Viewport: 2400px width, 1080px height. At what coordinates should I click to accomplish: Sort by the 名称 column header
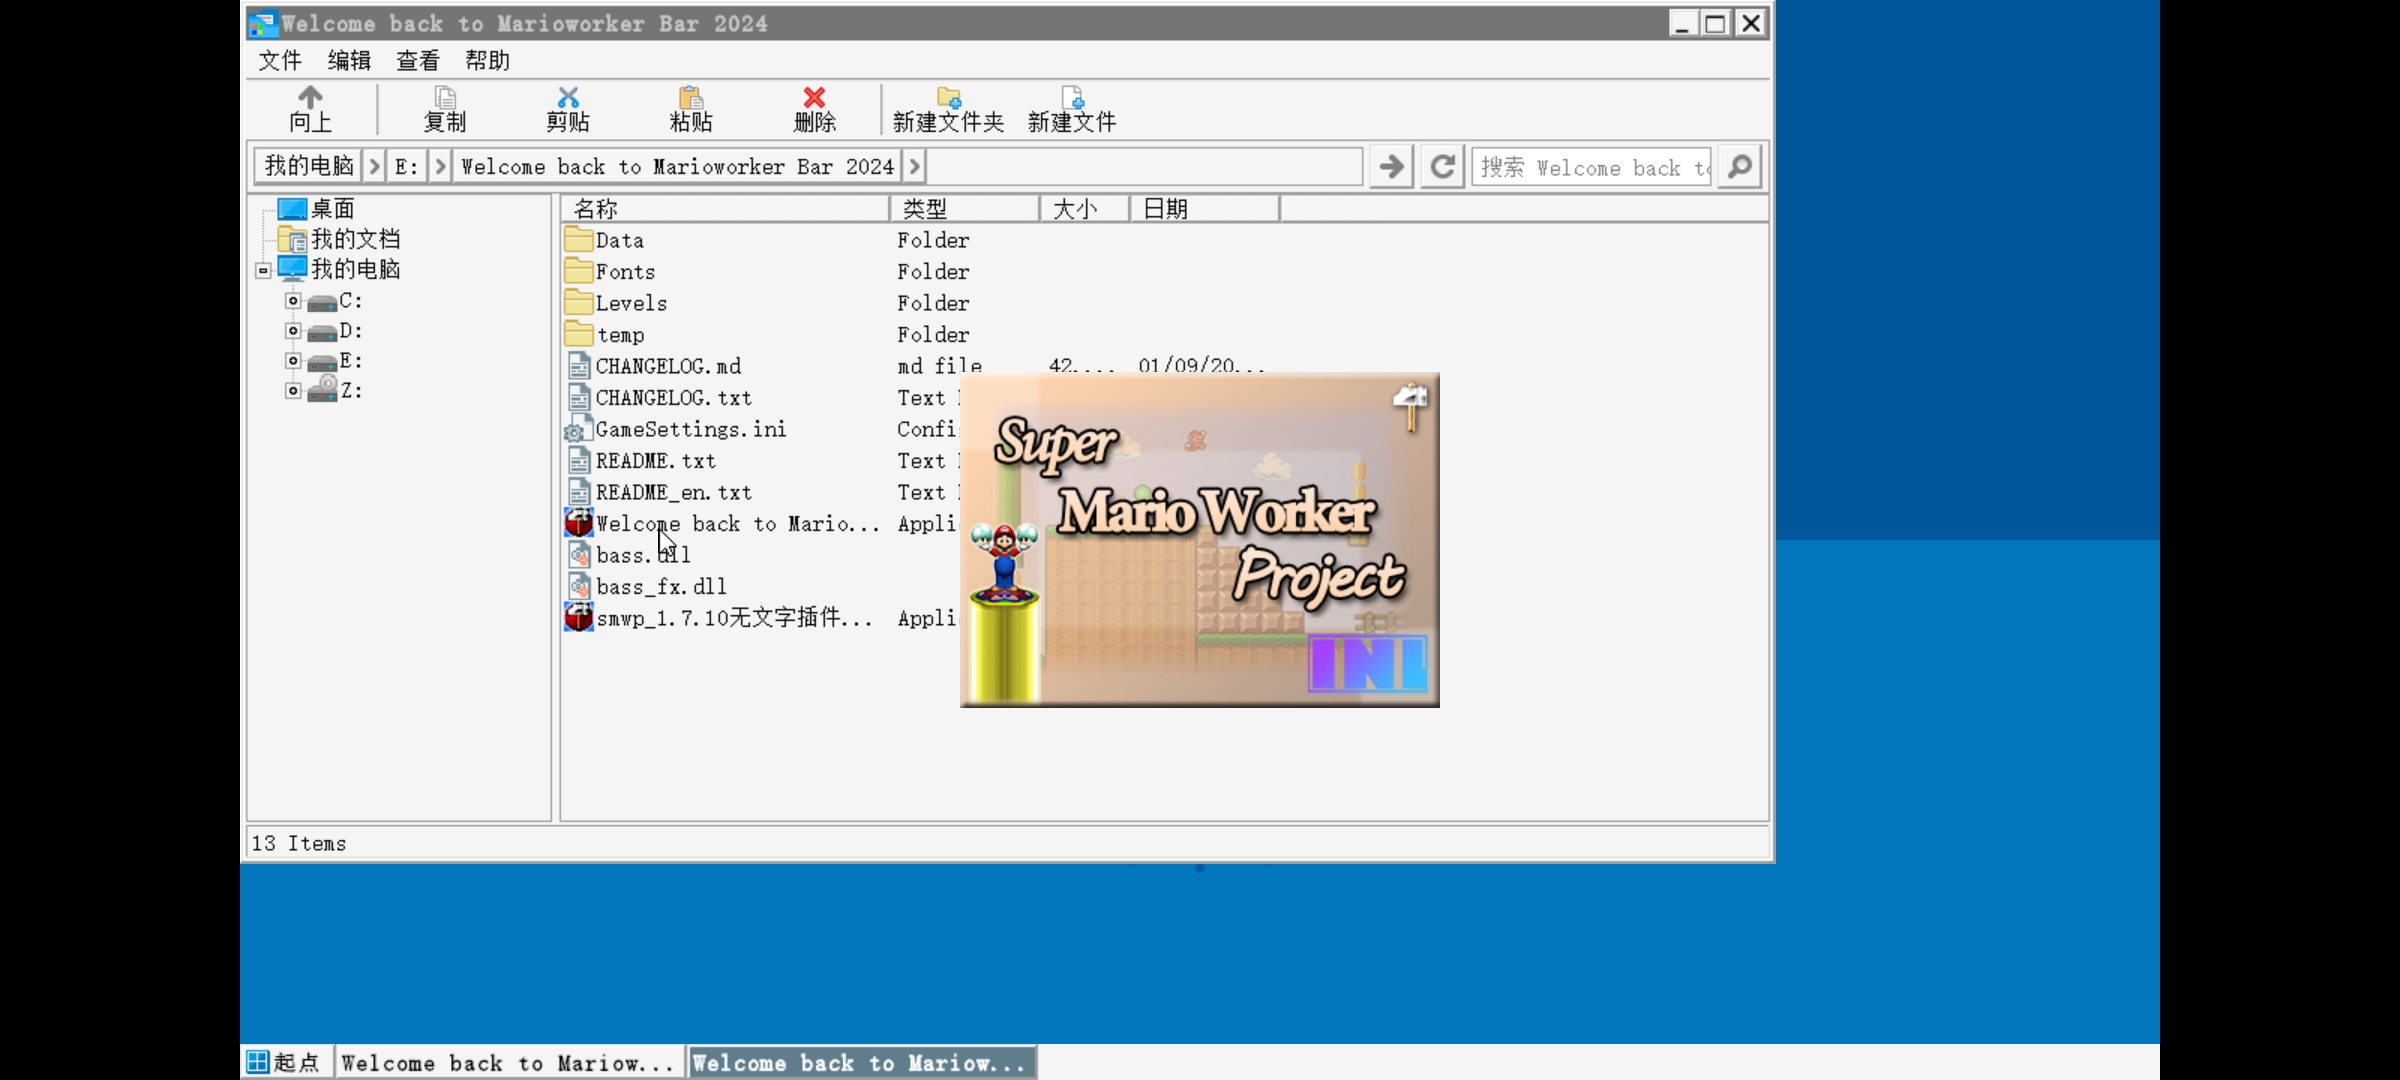pos(725,208)
